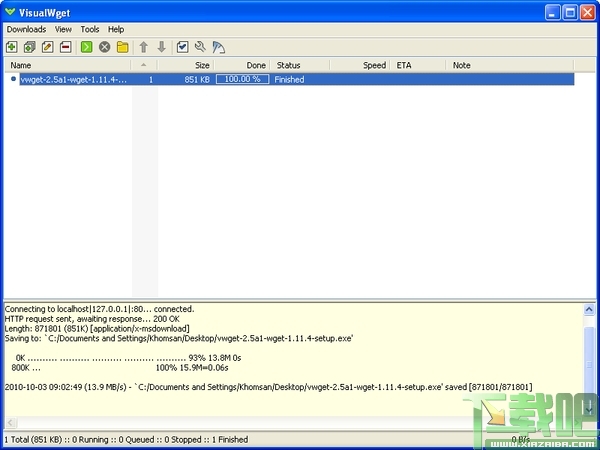Open the Help menu

click(x=116, y=29)
